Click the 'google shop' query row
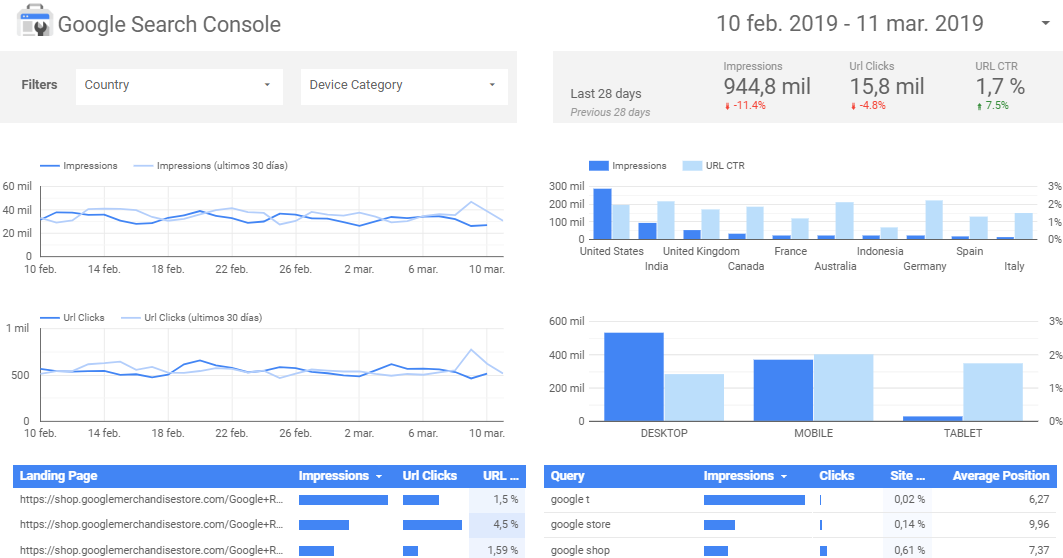 [800, 550]
